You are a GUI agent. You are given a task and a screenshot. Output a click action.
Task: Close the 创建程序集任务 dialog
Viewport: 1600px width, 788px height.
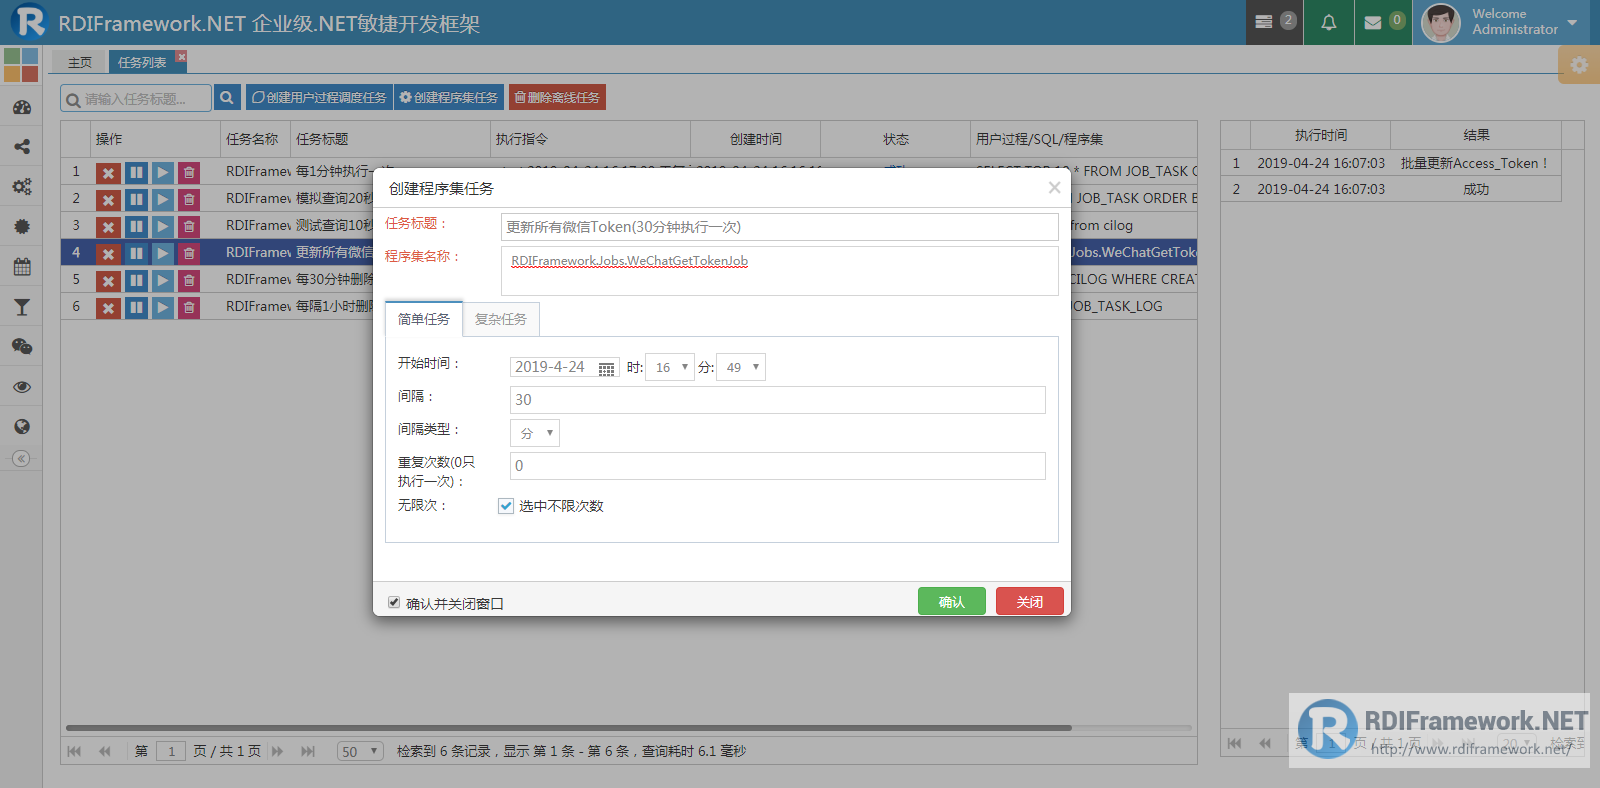1054,188
